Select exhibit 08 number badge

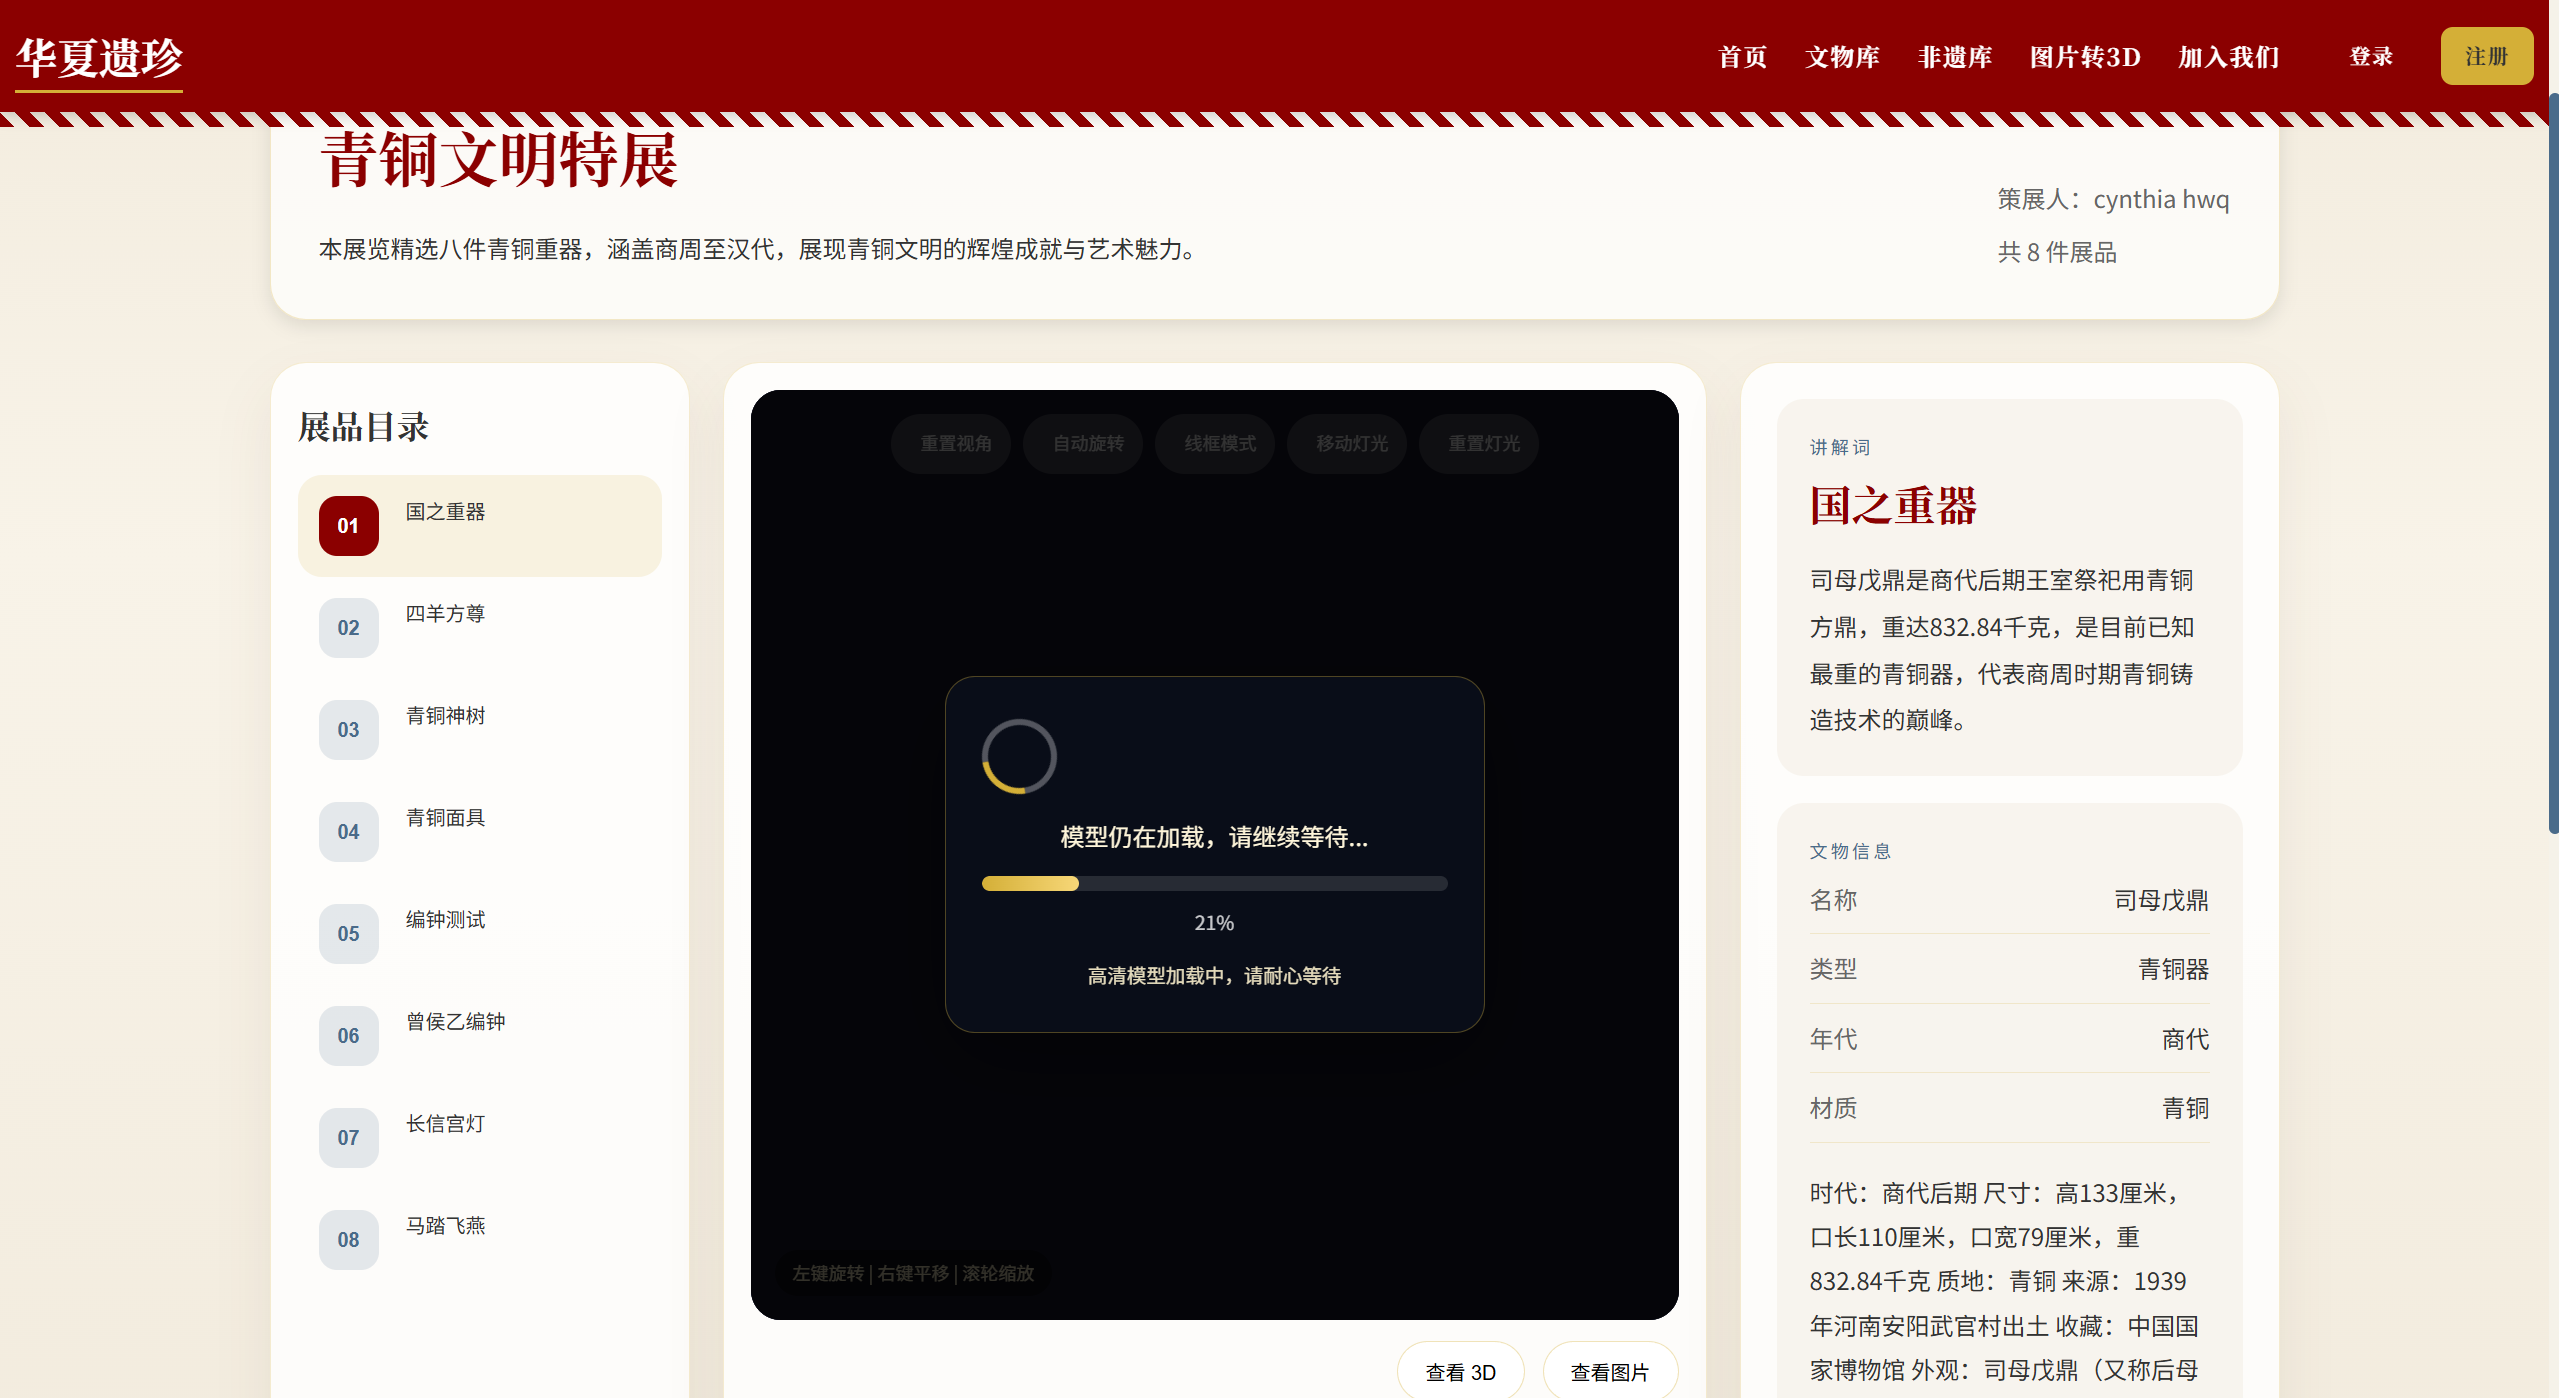(348, 1240)
